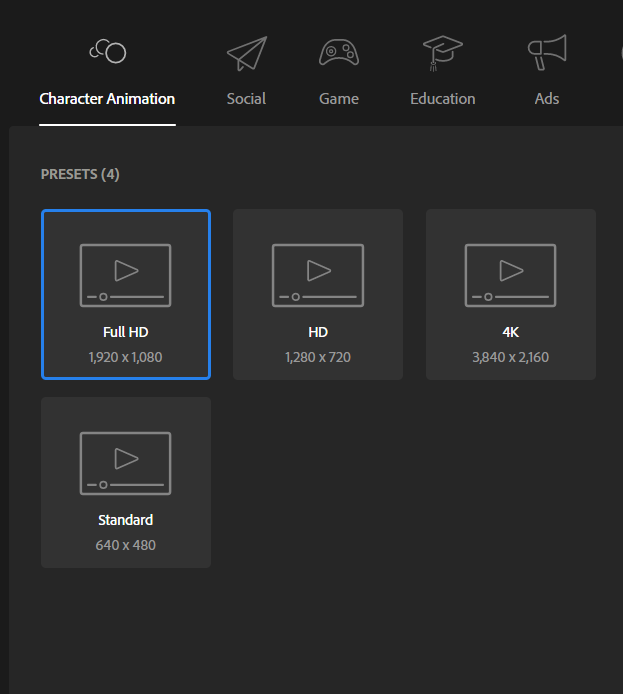Screen dimensions: 623x694
Task: Click the video player icon in 4K preset
Action: coord(510,275)
